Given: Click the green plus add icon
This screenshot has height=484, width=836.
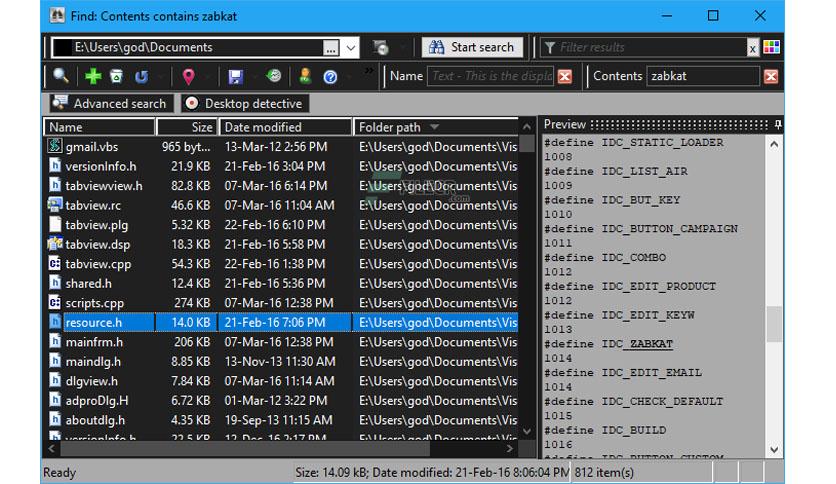Looking at the screenshot, I should 93,76.
